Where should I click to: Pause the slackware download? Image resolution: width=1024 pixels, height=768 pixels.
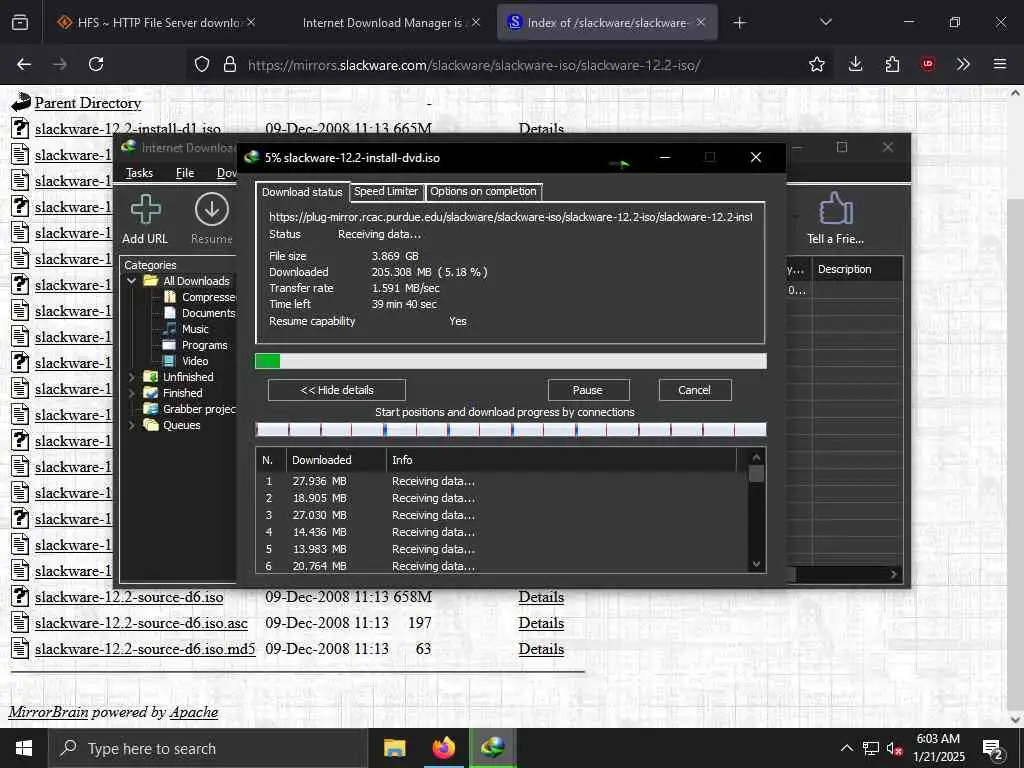588,390
